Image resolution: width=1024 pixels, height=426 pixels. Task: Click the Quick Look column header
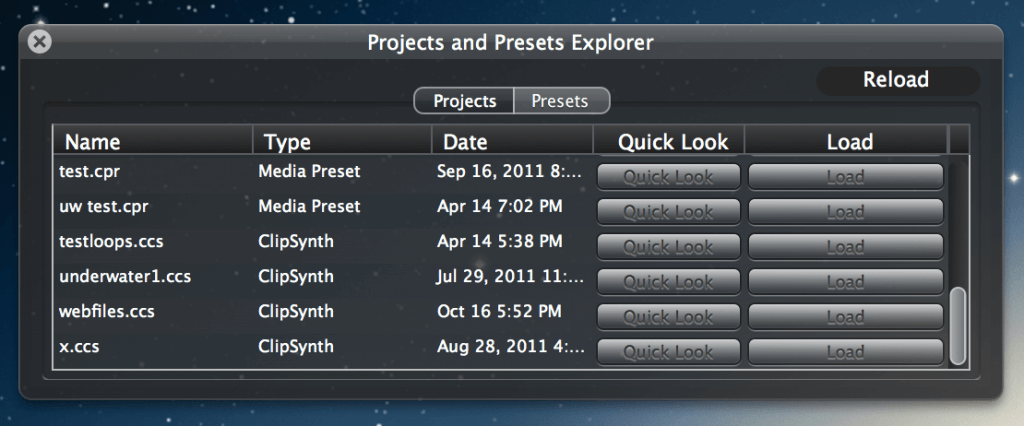pos(669,142)
